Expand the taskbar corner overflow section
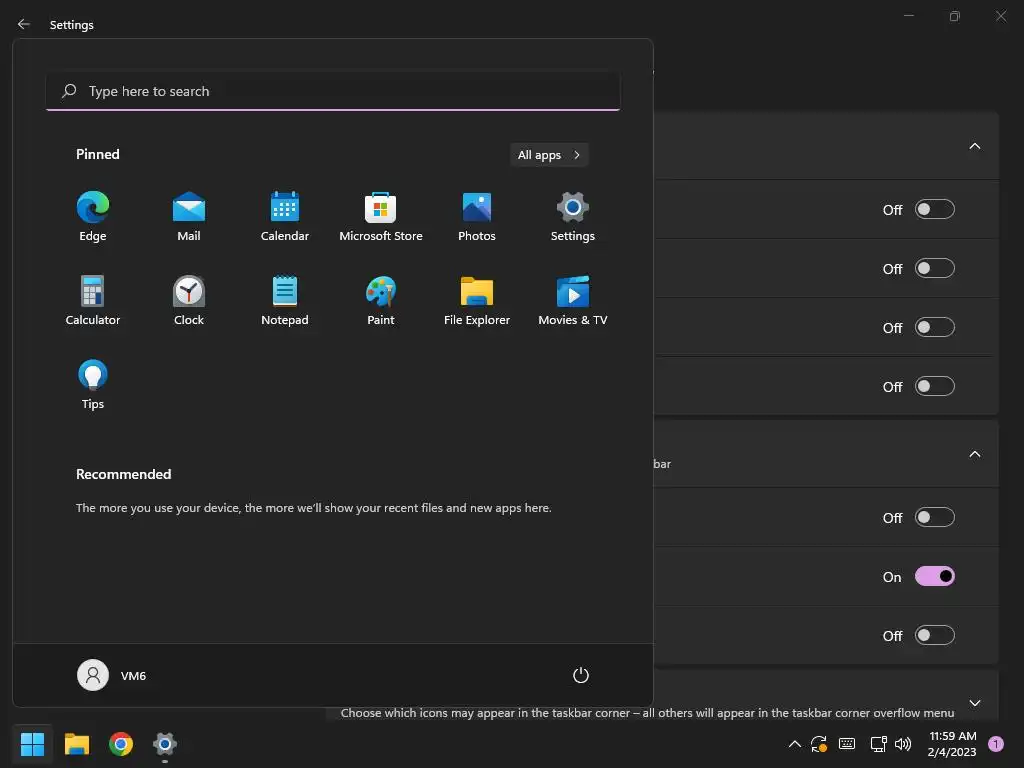Screen dimensions: 1024x768 click(974, 703)
